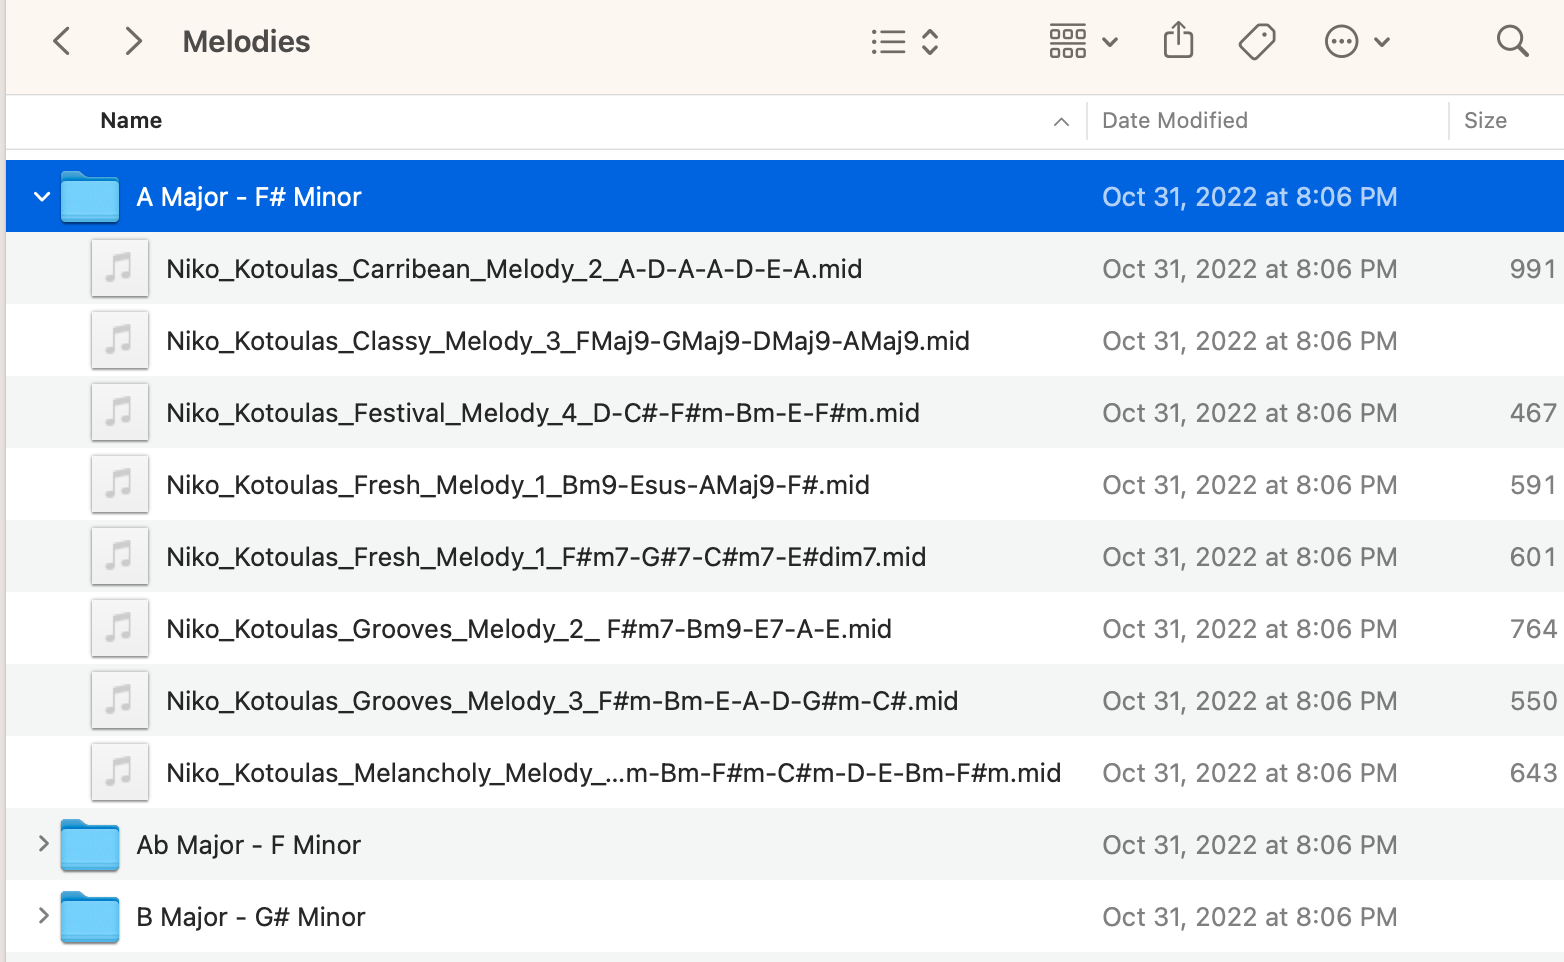The width and height of the screenshot is (1564, 962).
Task: Select Niko_Kotoulas_Grooves_Melody_3 file name
Action: [562, 701]
